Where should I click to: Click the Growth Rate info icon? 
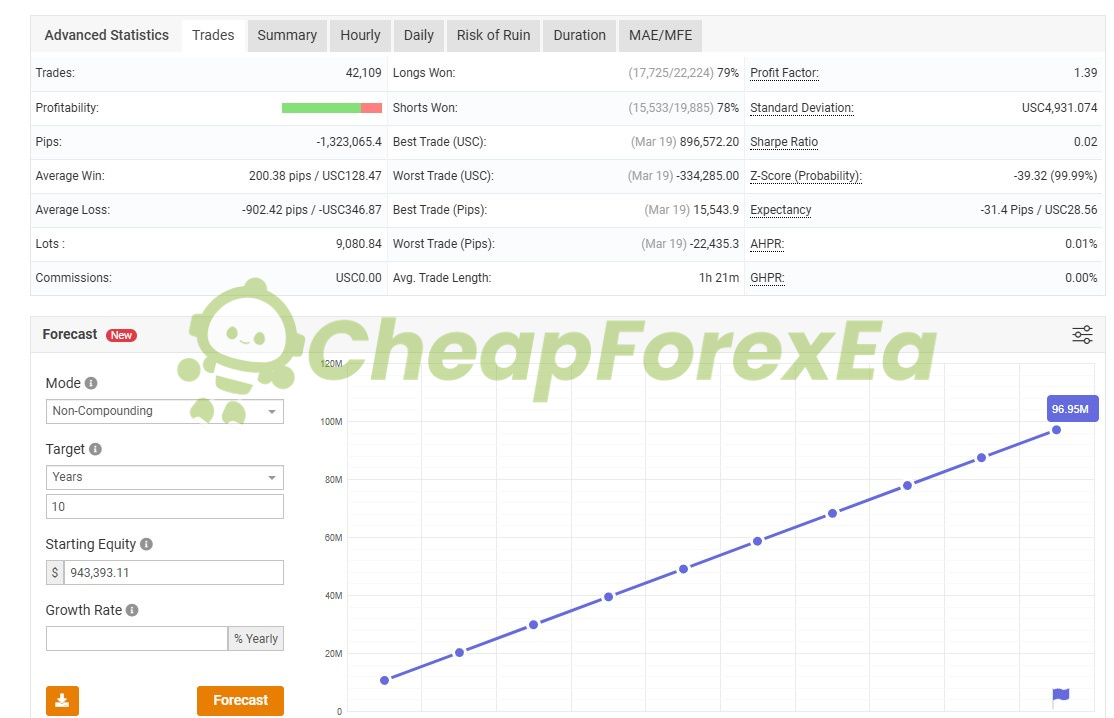[132, 610]
